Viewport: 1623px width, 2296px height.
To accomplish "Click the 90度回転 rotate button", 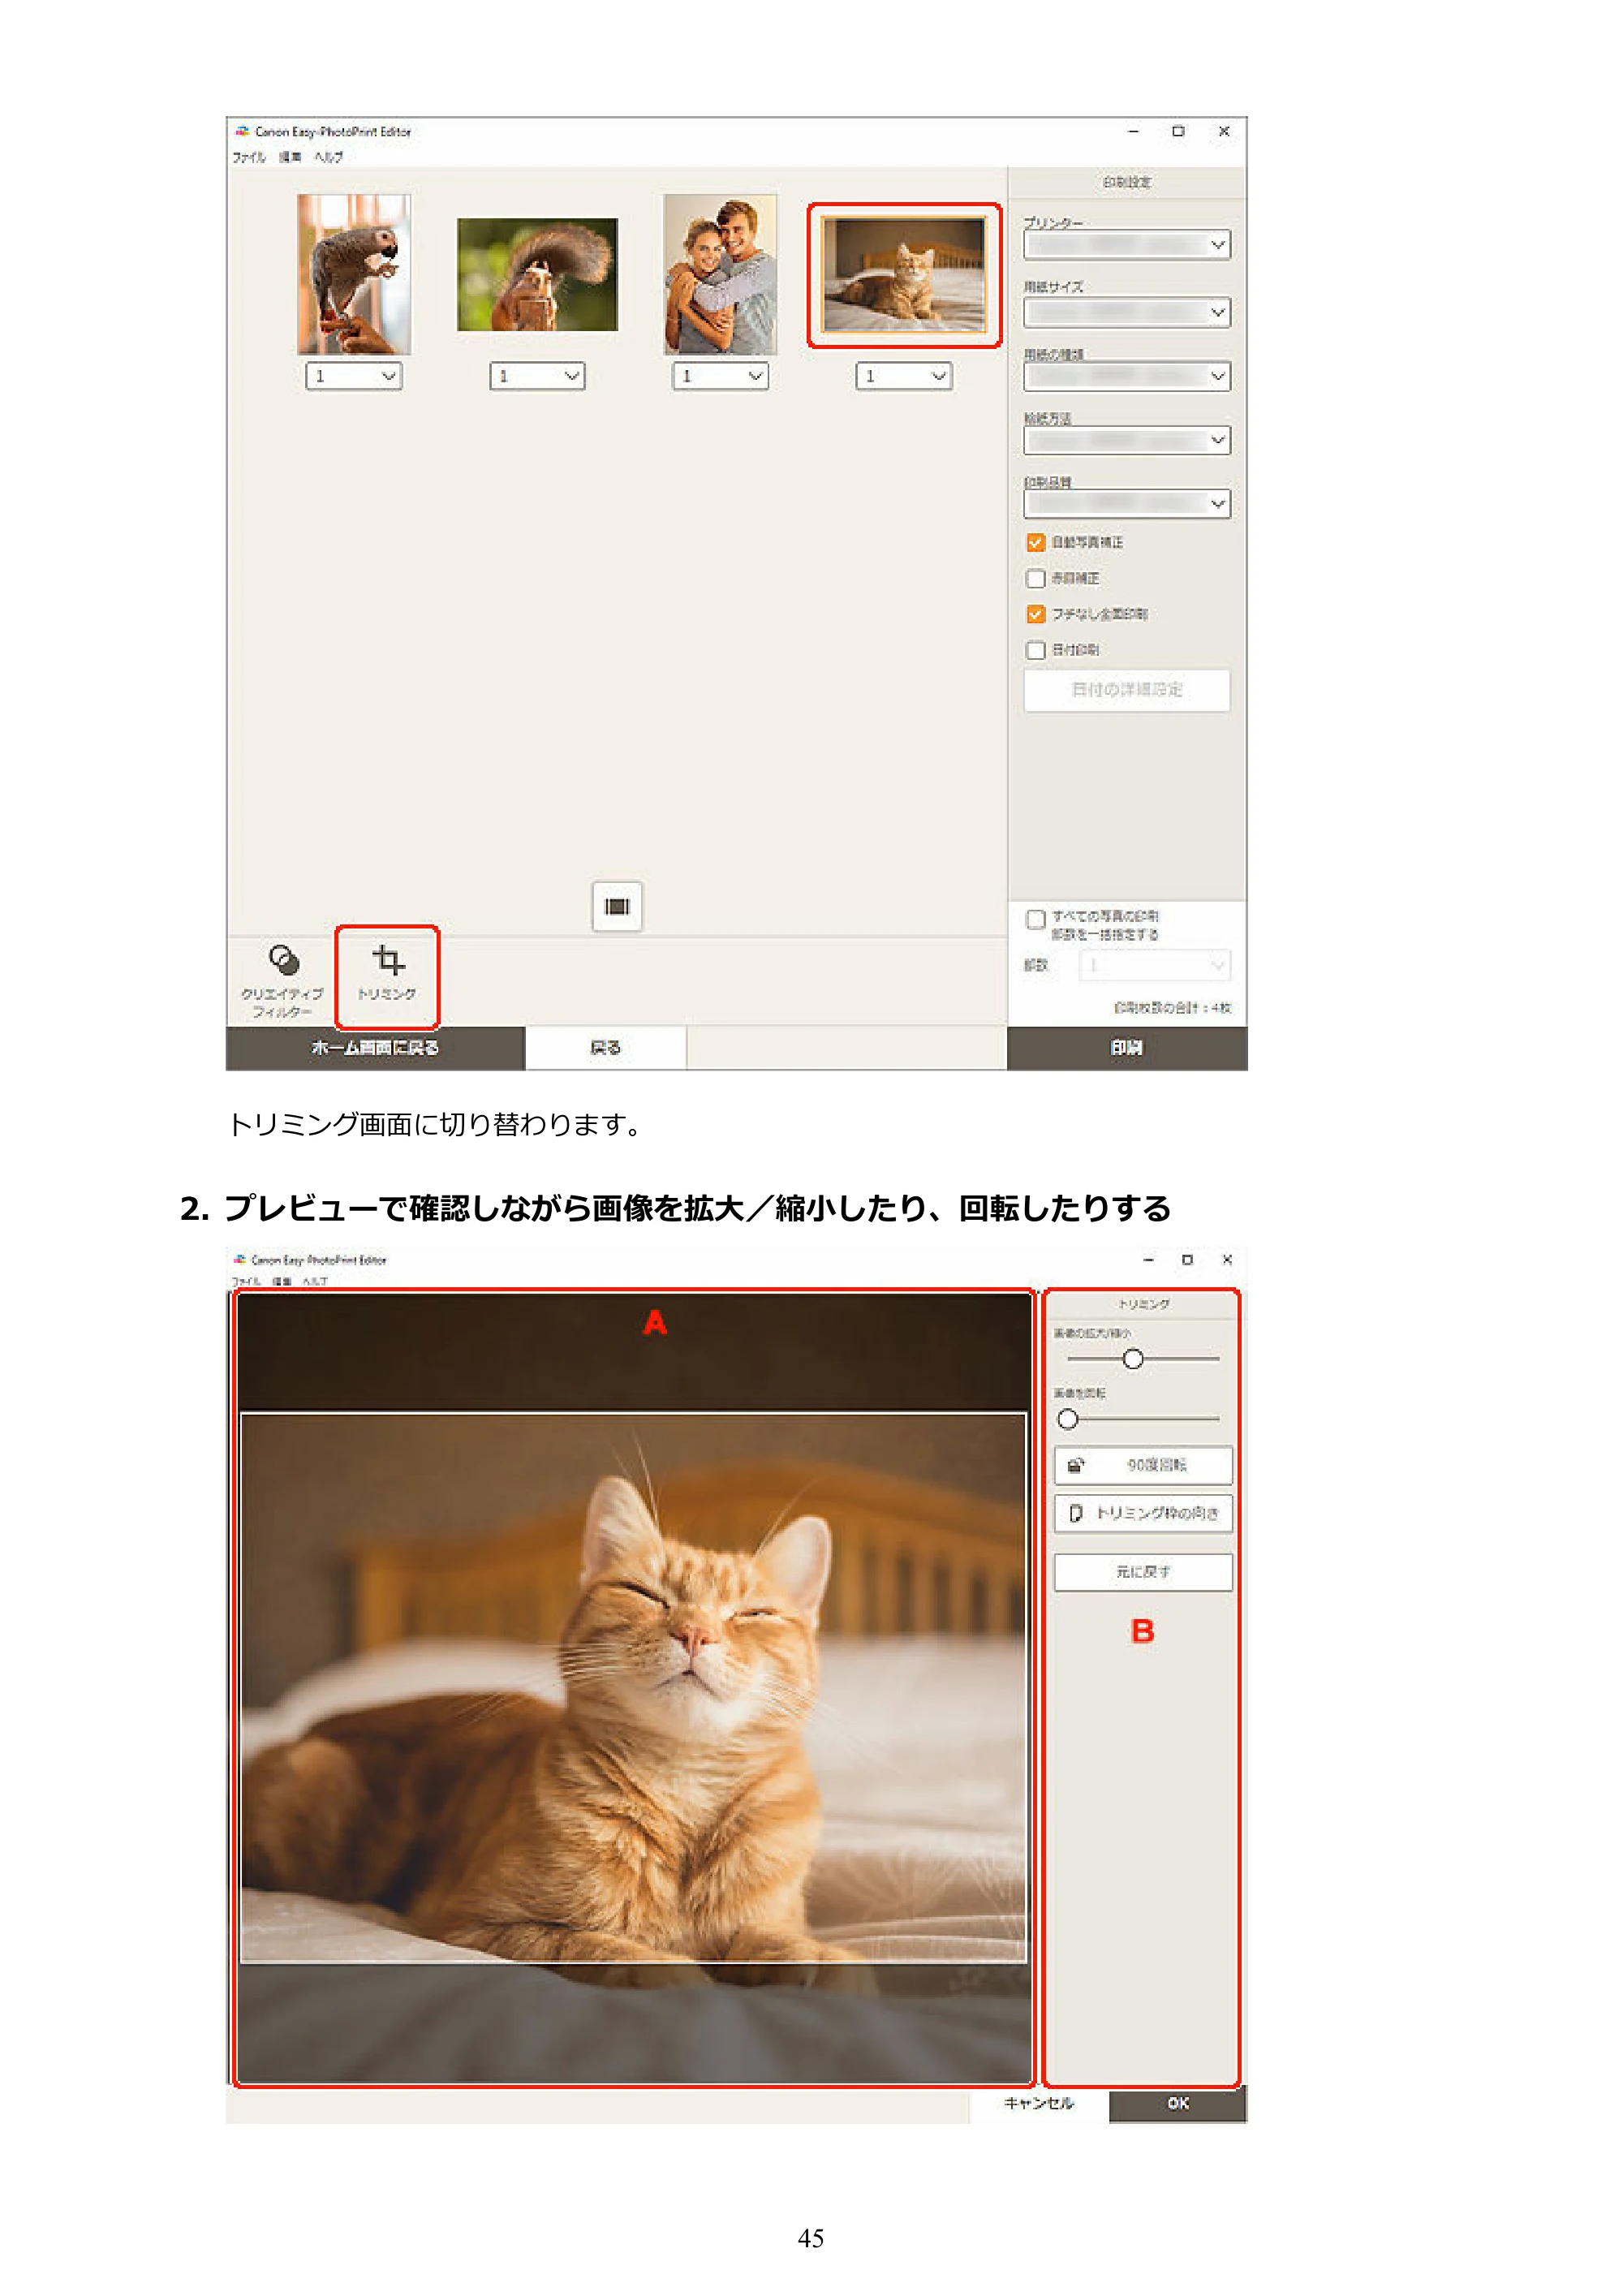I will click(x=1143, y=1465).
